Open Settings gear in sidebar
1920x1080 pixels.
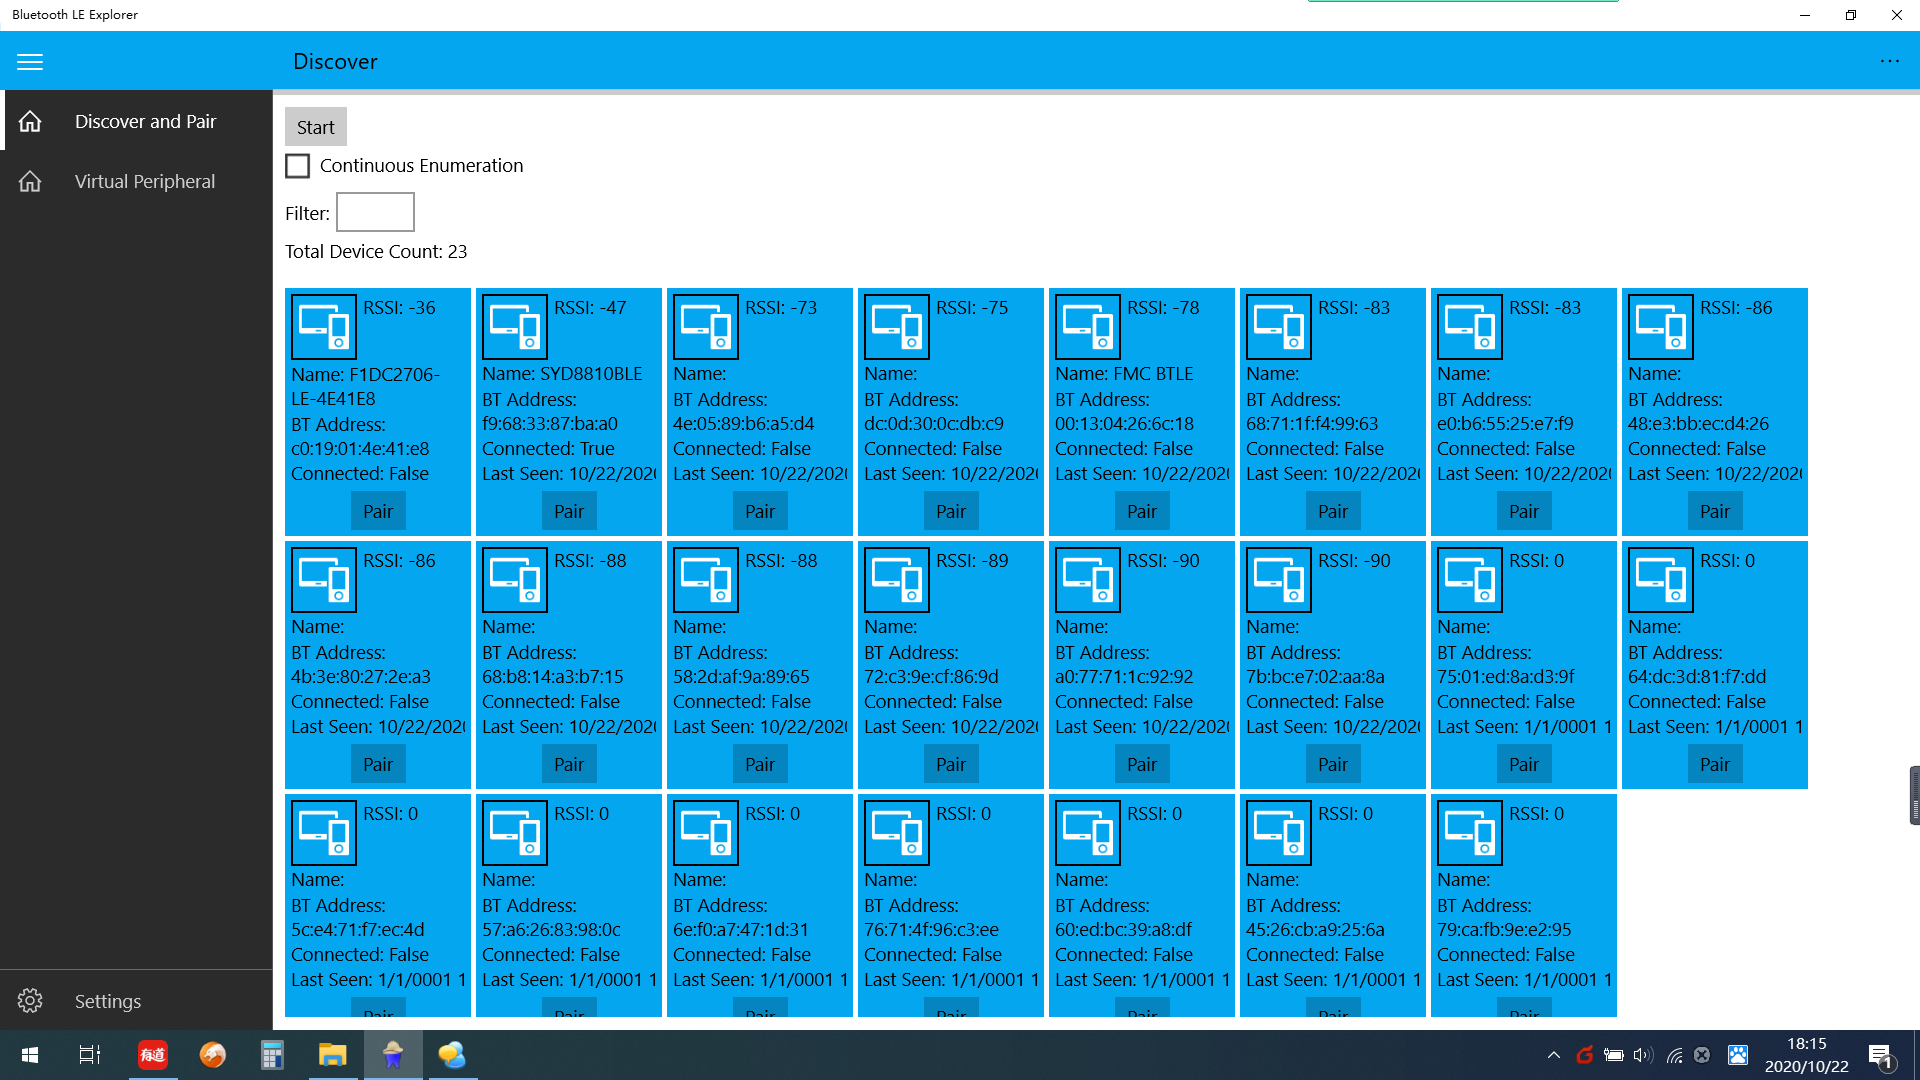(x=30, y=1001)
